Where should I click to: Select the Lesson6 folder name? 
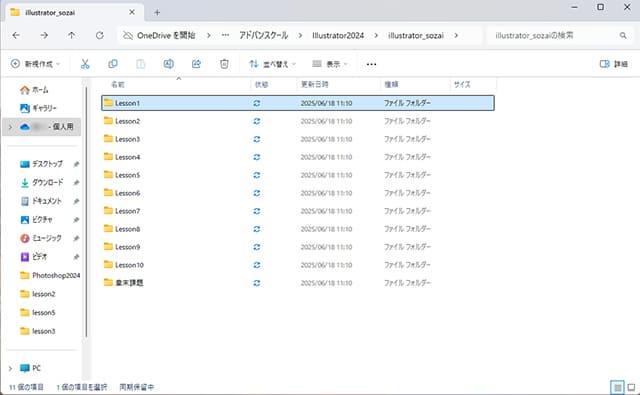pos(127,193)
